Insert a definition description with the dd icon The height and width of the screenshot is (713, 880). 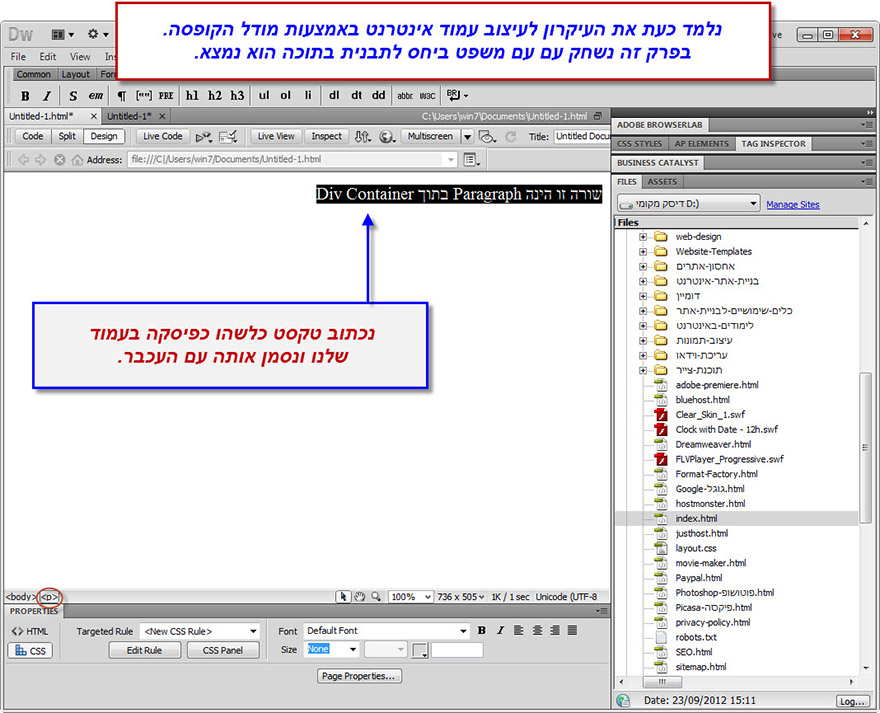(x=379, y=95)
